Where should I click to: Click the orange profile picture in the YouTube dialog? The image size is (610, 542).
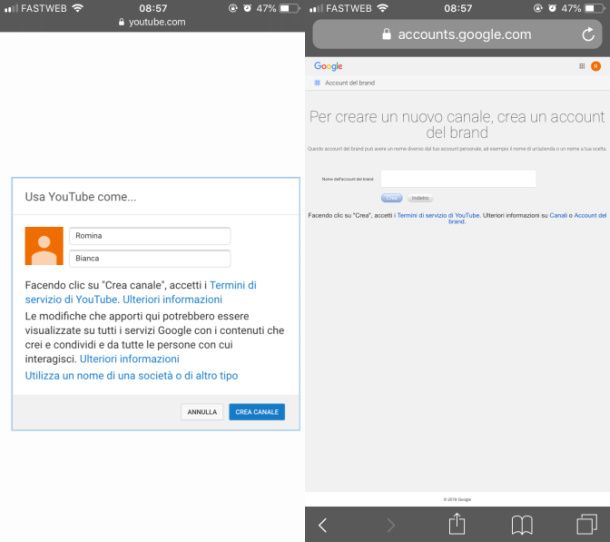tap(44, 246)
